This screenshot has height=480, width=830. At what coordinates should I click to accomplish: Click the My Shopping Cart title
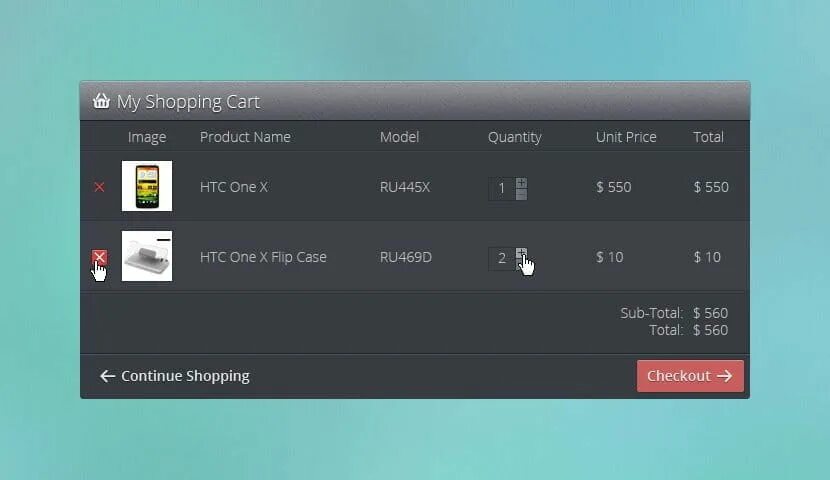pos(188,102)
